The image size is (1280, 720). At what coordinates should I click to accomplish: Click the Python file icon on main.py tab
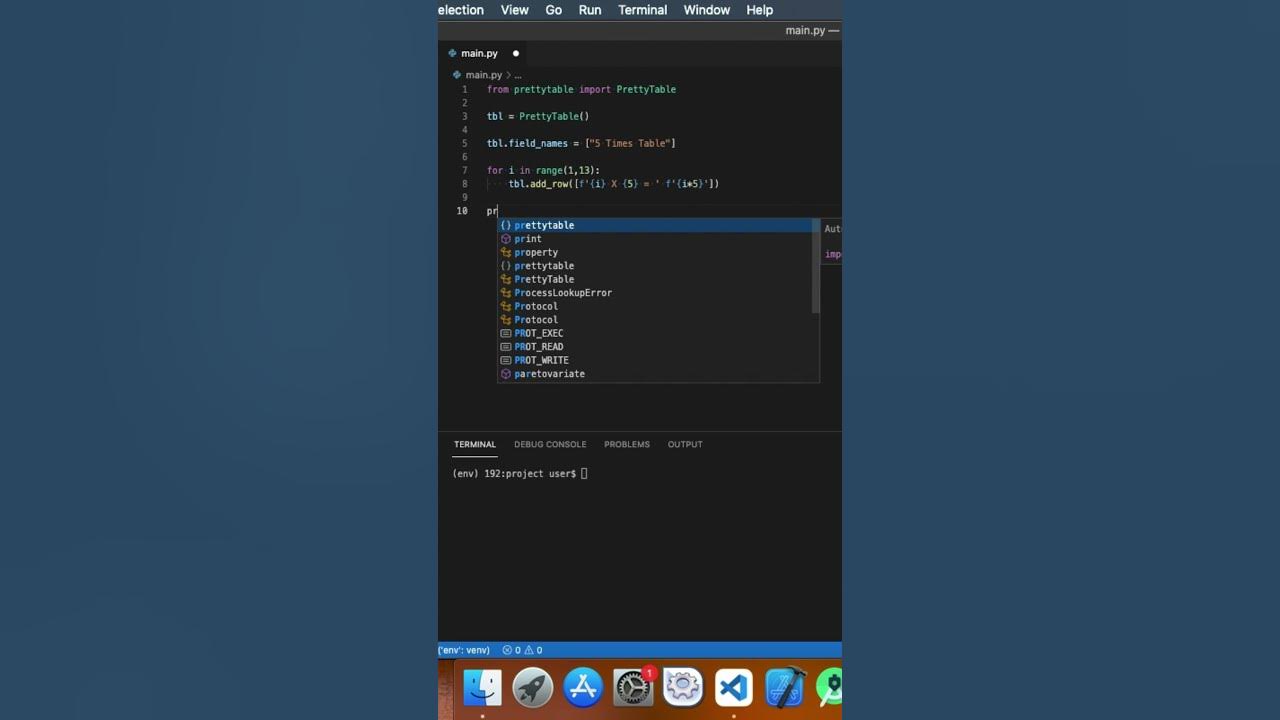tap(453, 53)
